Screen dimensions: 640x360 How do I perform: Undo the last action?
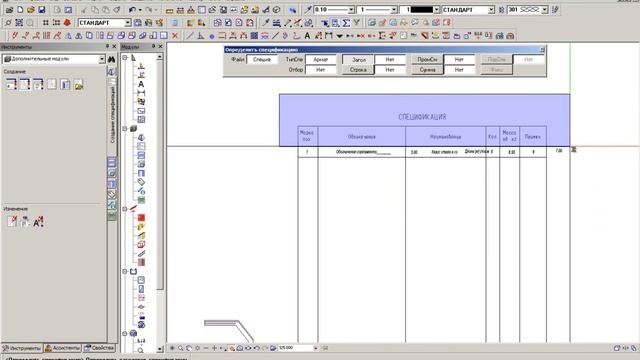tap(132, 9)
